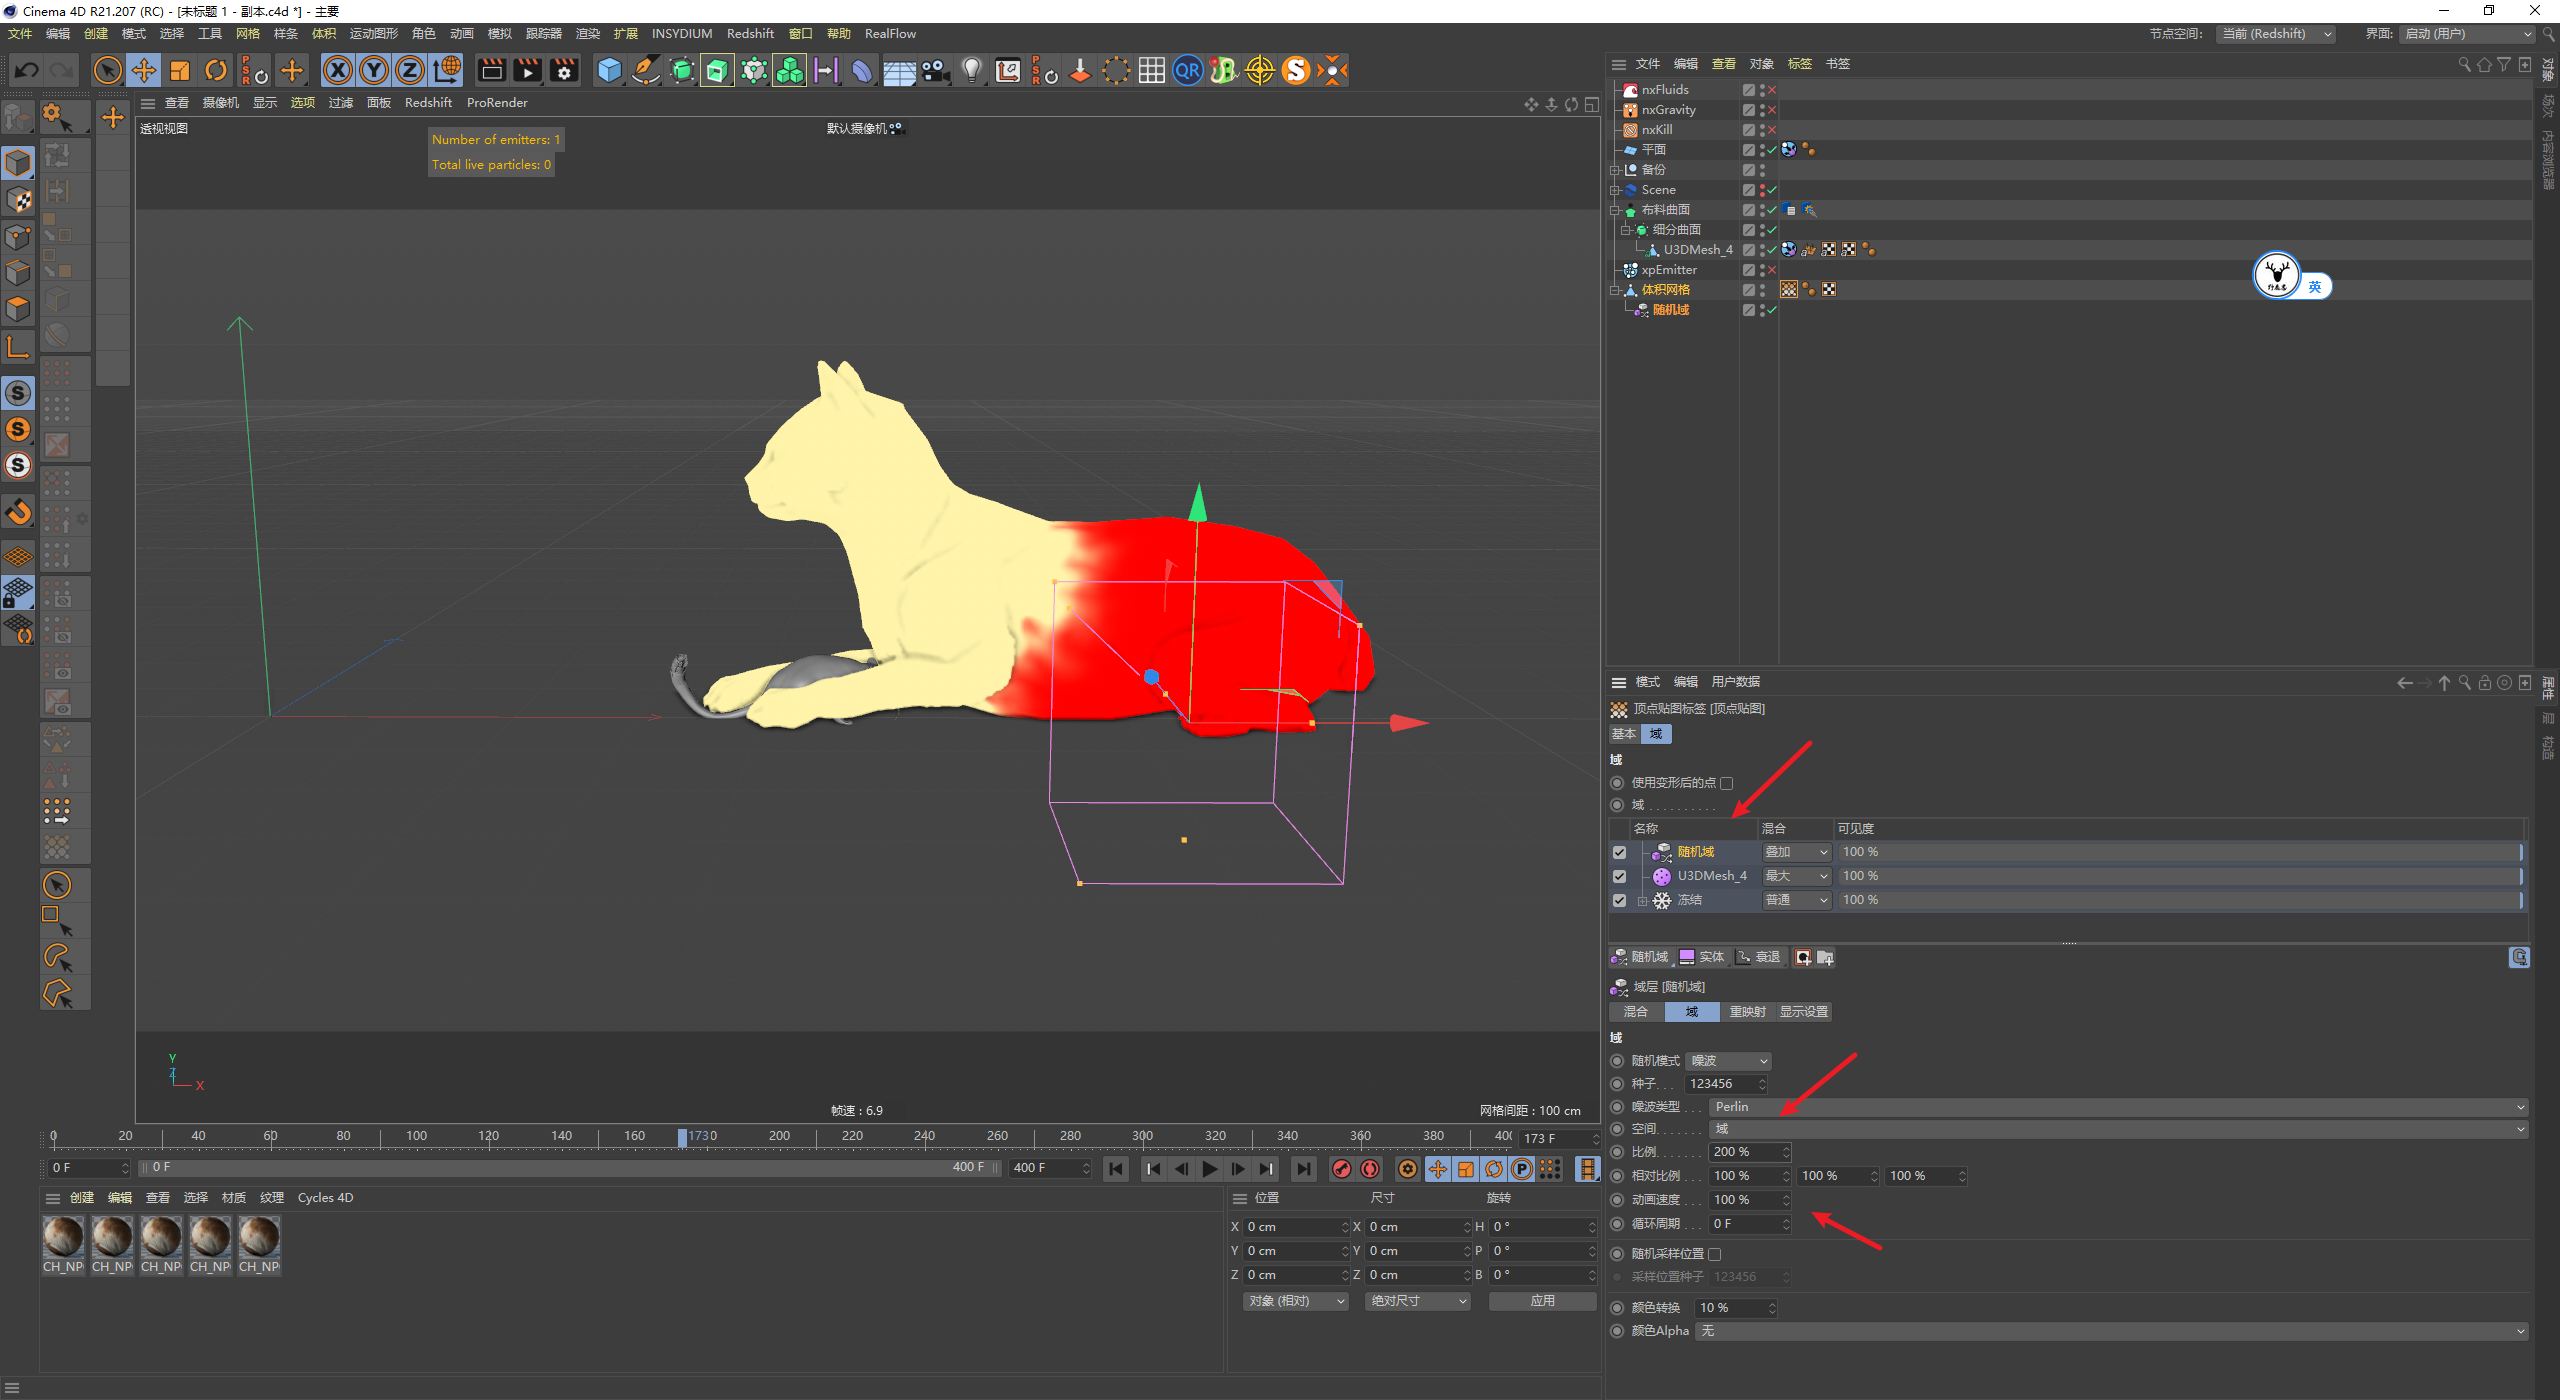Uncheck the 随机域 layer checkbox
The height and width of the screenshot is (1400, 2560).
1620,852
